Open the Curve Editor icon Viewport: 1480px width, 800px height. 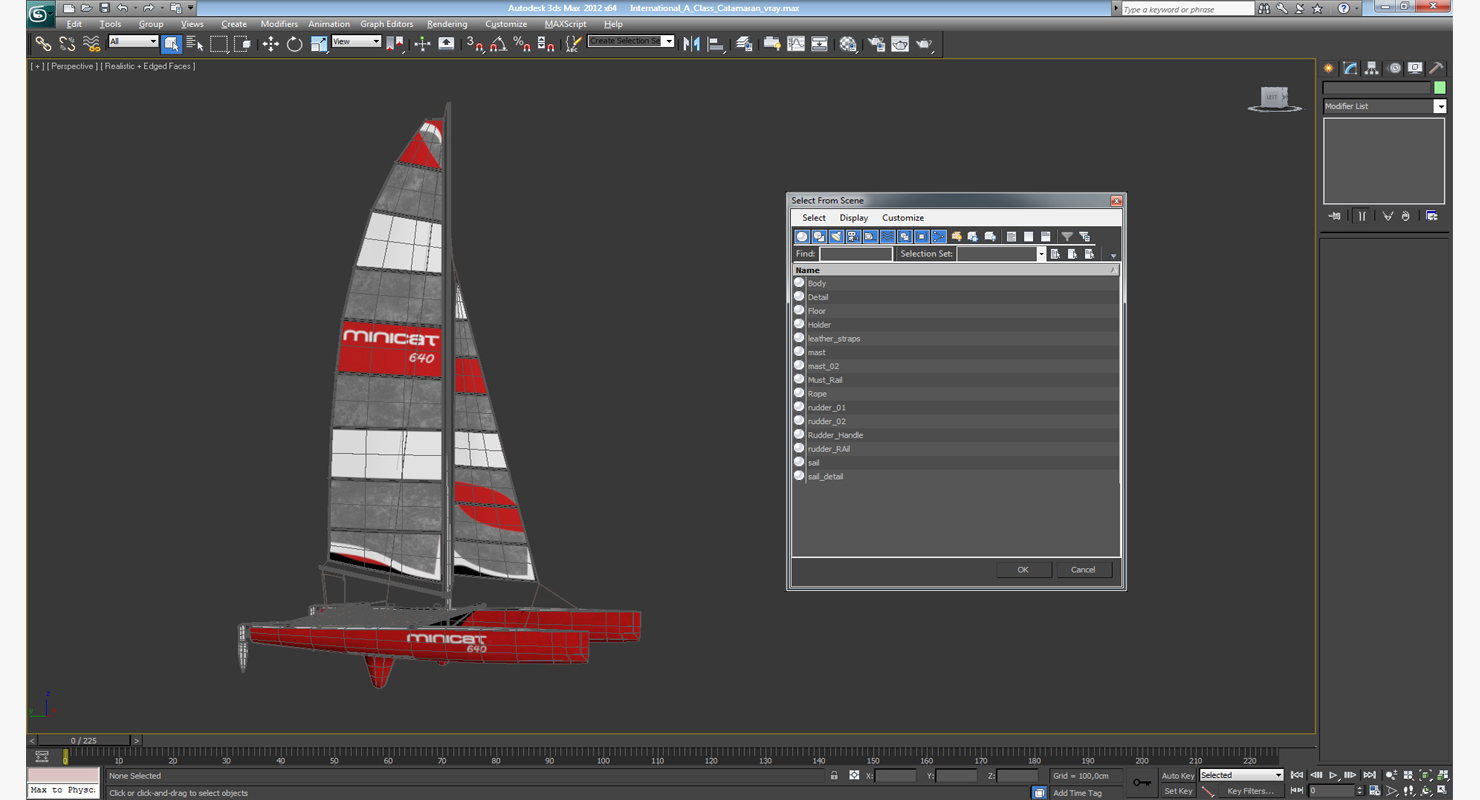click(796, 44)
